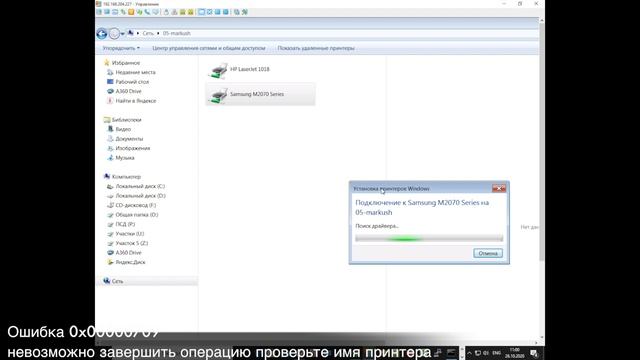Screen dimensions: 640x360
Task: Select the 05-markush breadcrumb segment
Action: (176, 33)
